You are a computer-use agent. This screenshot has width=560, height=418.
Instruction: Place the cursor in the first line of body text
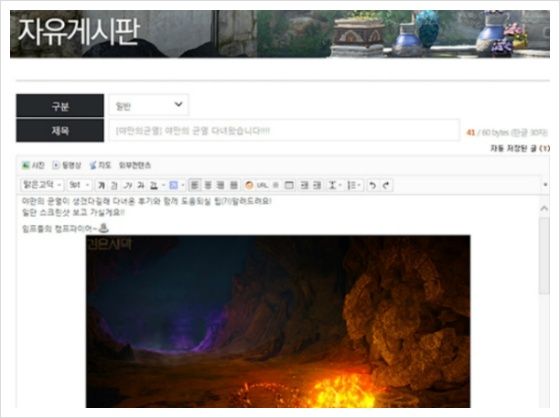pyautogui.click(x=146, y=201)
